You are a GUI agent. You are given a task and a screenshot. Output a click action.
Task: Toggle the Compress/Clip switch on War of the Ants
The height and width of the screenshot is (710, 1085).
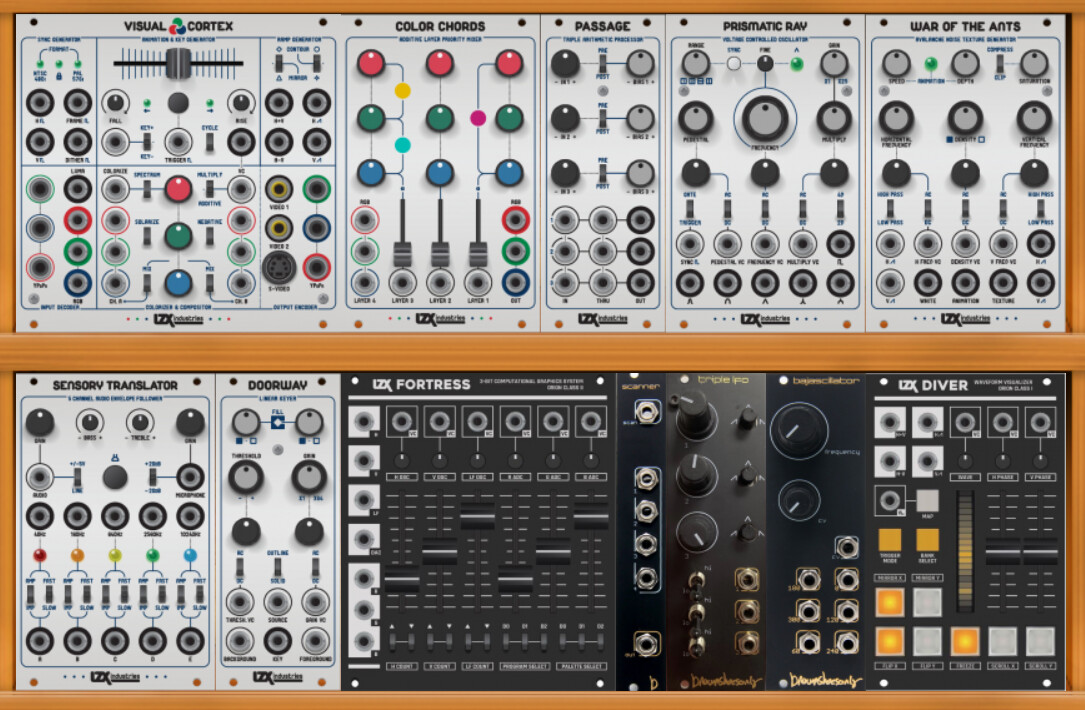pos(1000,64)
